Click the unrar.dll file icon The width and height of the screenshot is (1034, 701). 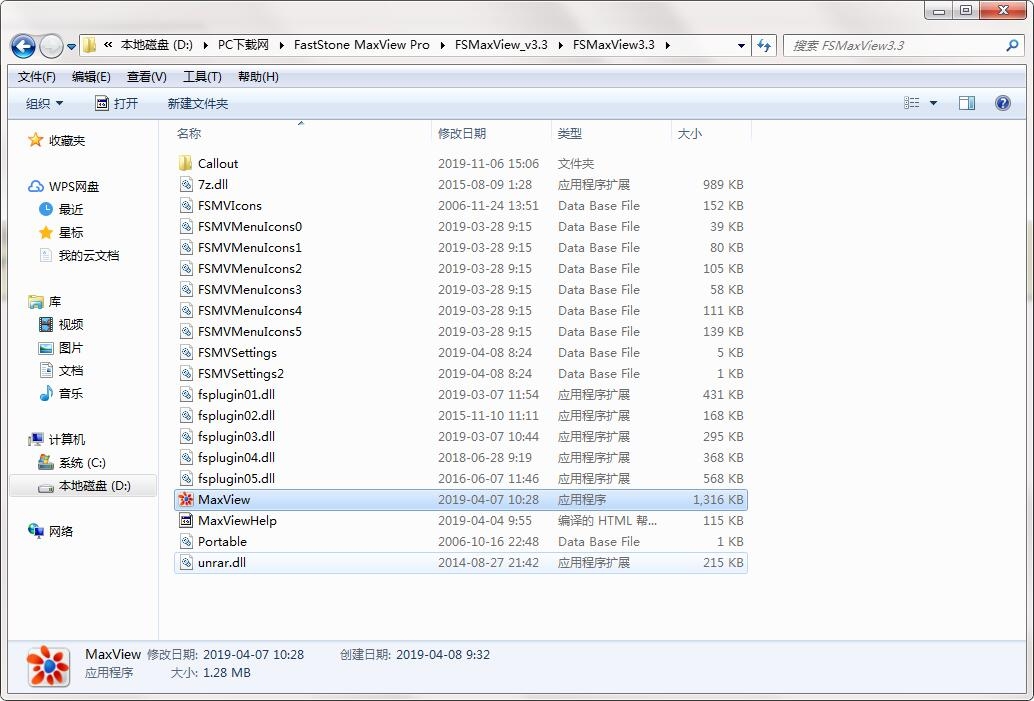tap(186, 563)
